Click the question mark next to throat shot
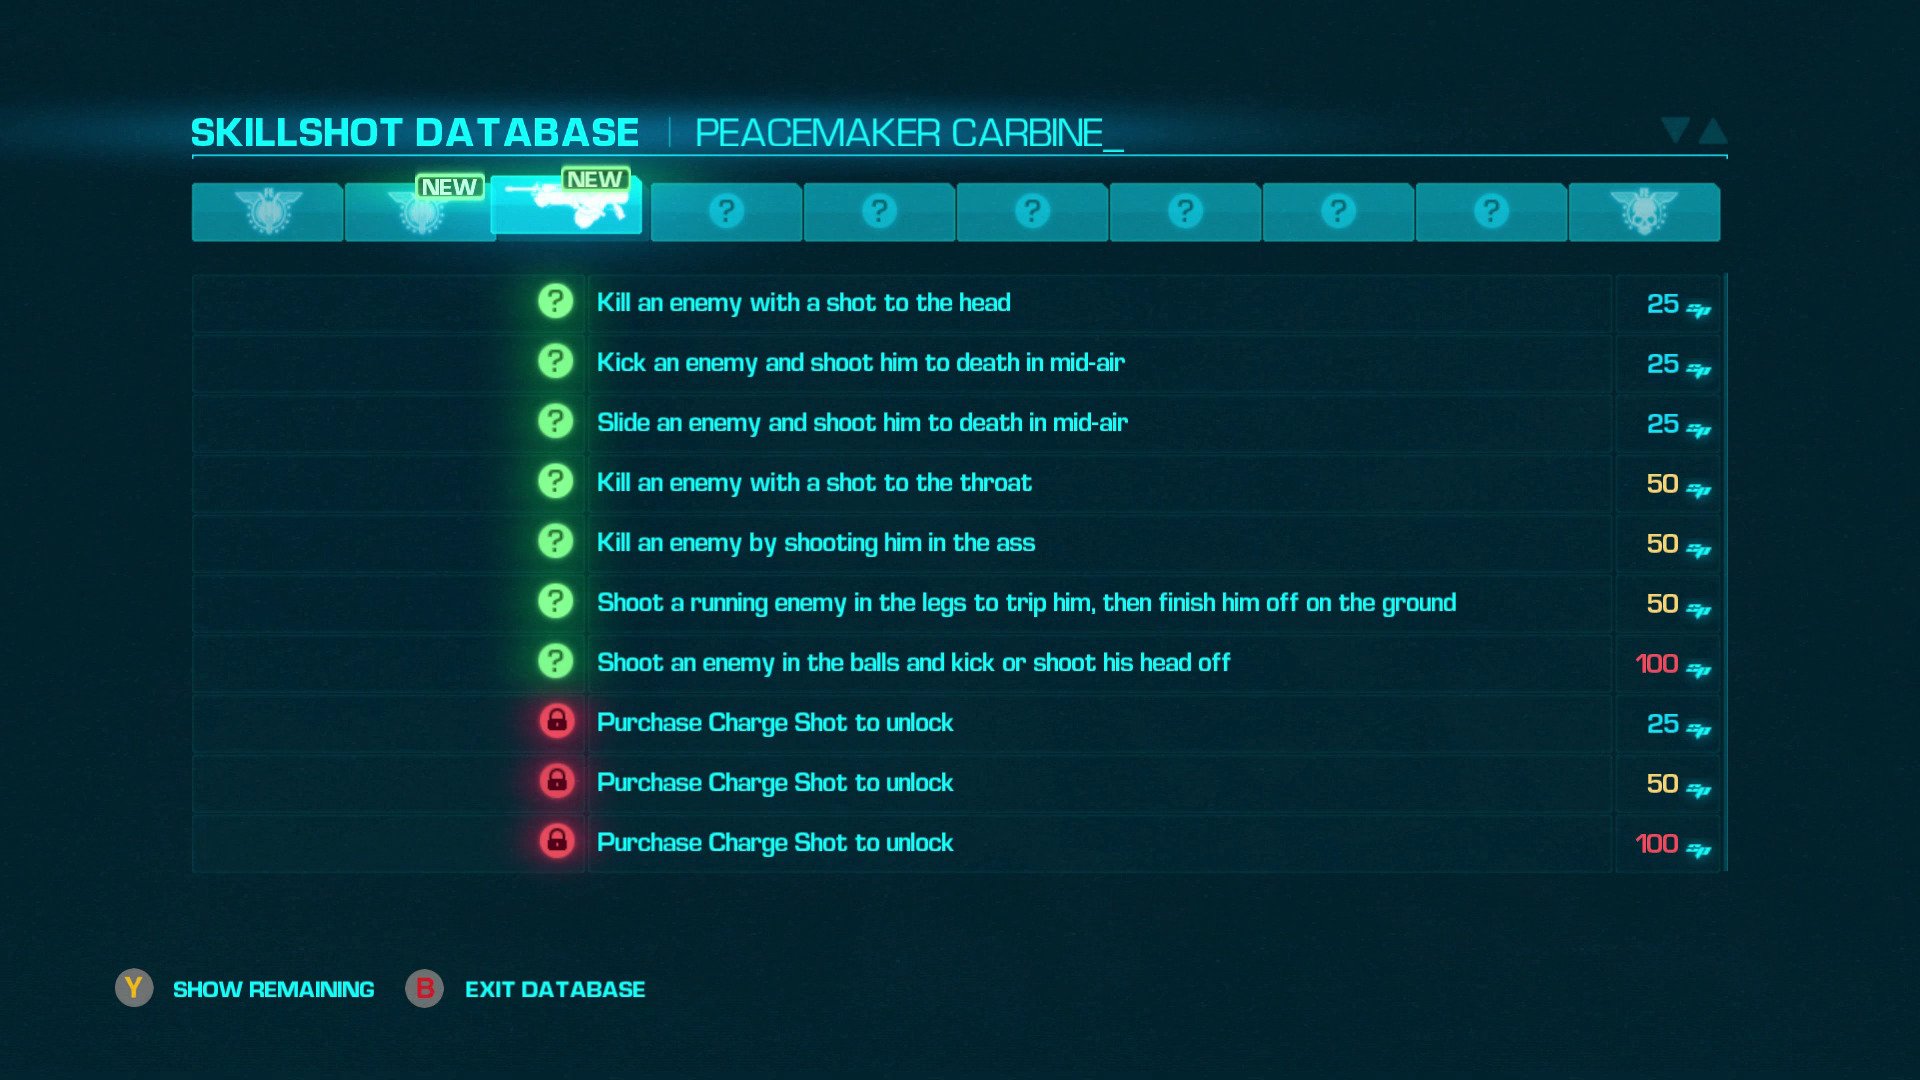This screenshot has height=1080, width=1920. [555, 481]
